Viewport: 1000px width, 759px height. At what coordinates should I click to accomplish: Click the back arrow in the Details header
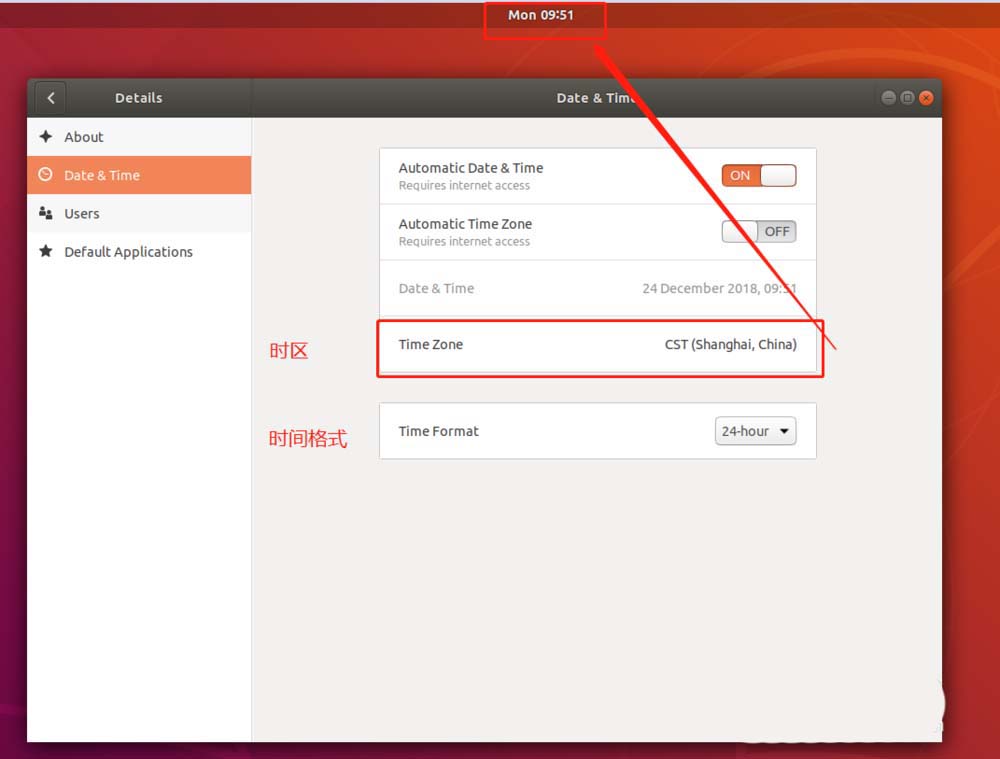coord(50,97)
